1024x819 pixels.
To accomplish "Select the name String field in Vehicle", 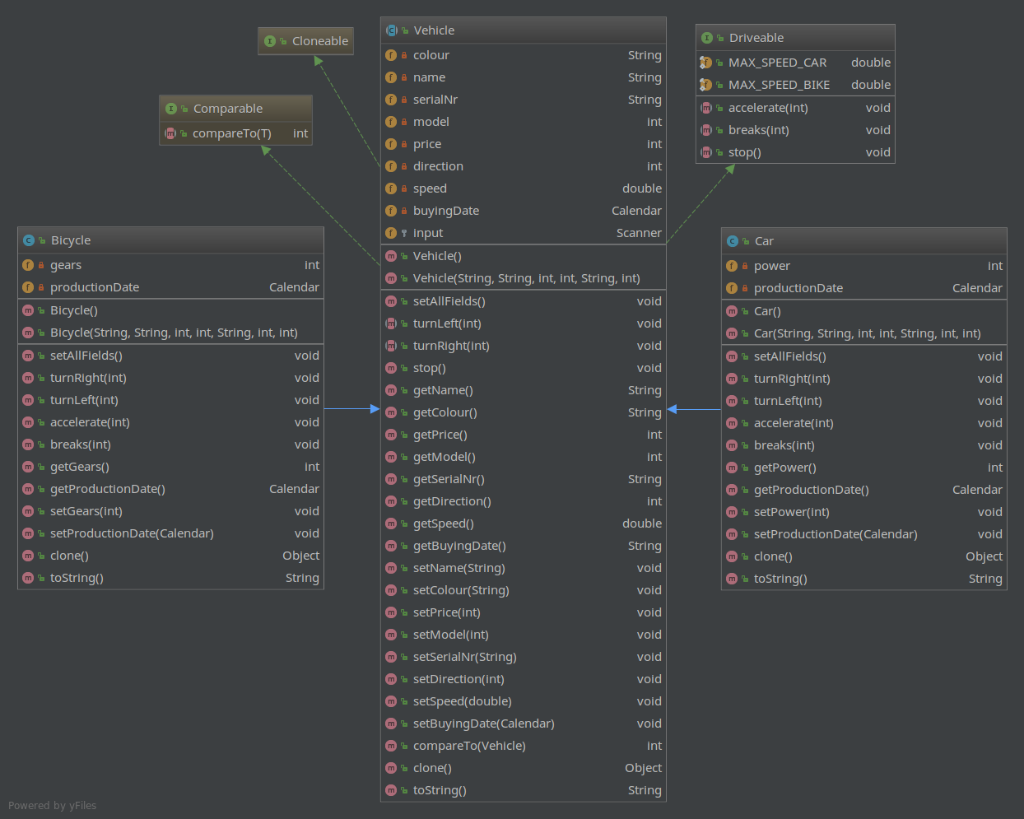I will point(523,78).
